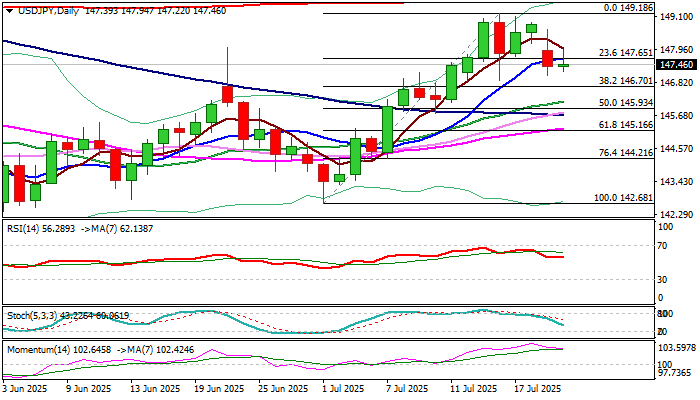Screen dimensions: 700x400
Task: Select the 11 Jul 2025 date marker
Action: 472,388
